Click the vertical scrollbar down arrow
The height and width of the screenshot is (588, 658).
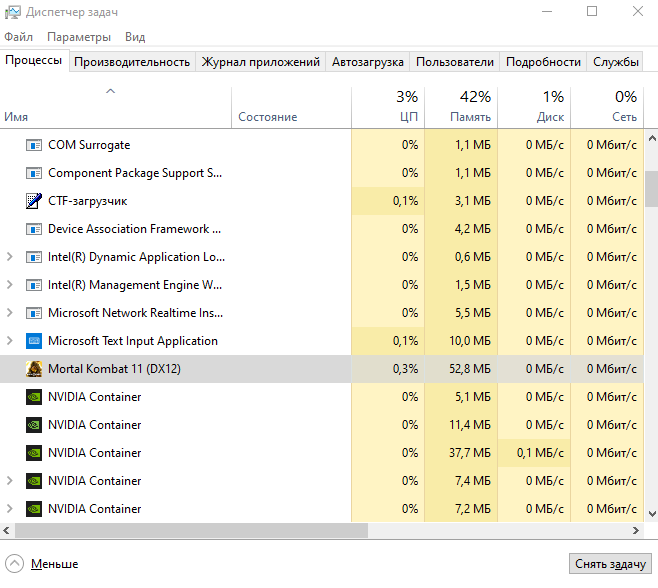coord(652,514)
